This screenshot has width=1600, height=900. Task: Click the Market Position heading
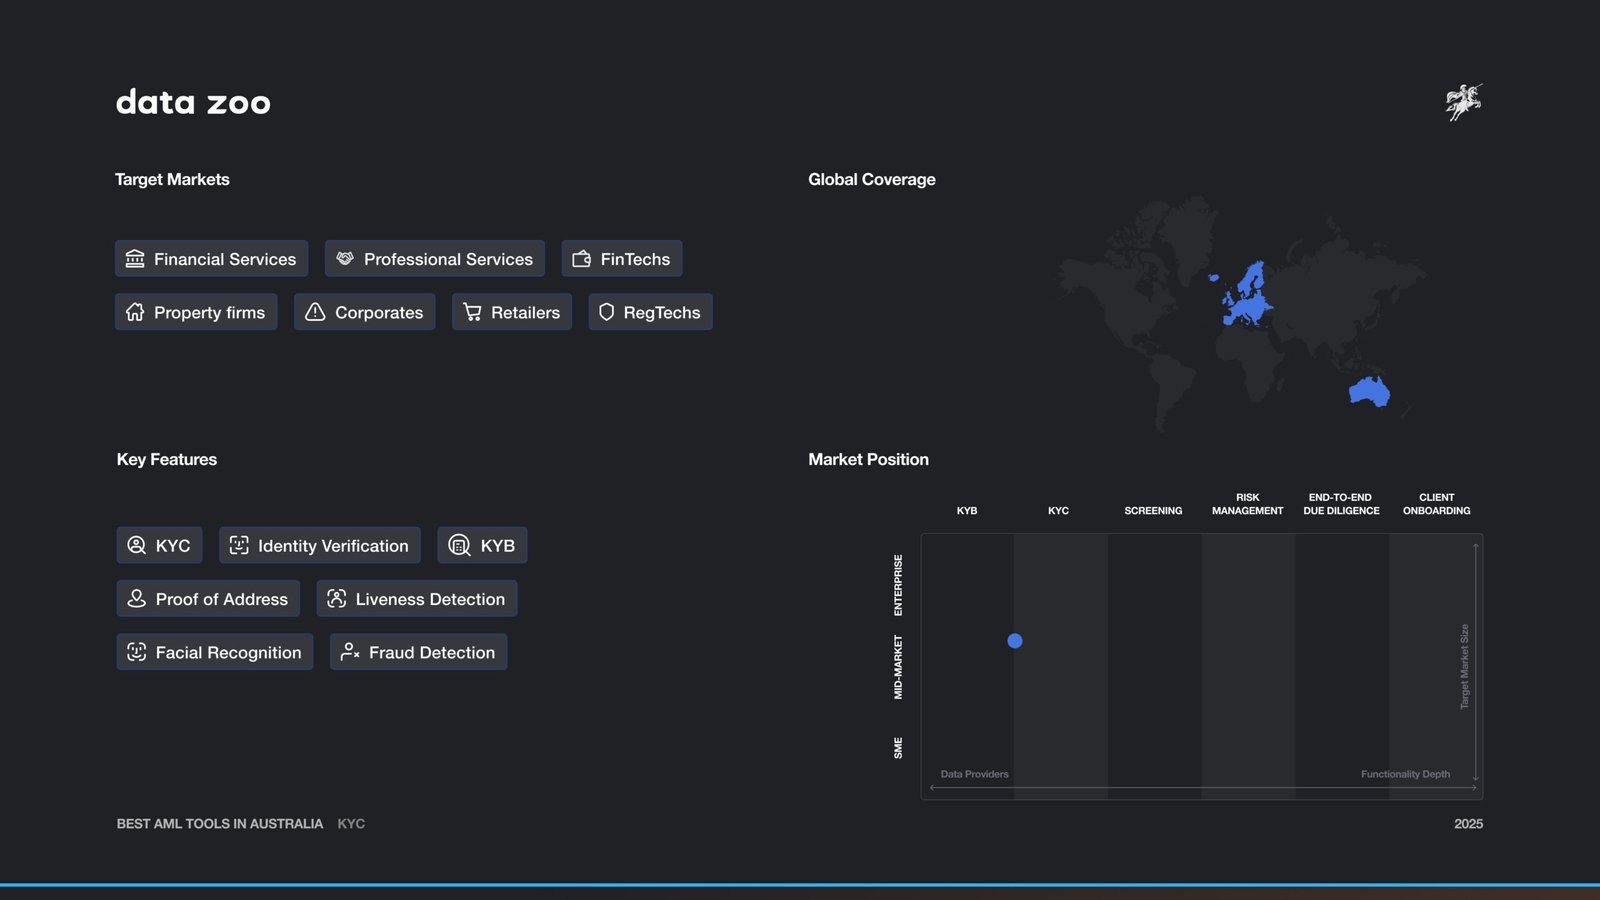tap(869, 459)
